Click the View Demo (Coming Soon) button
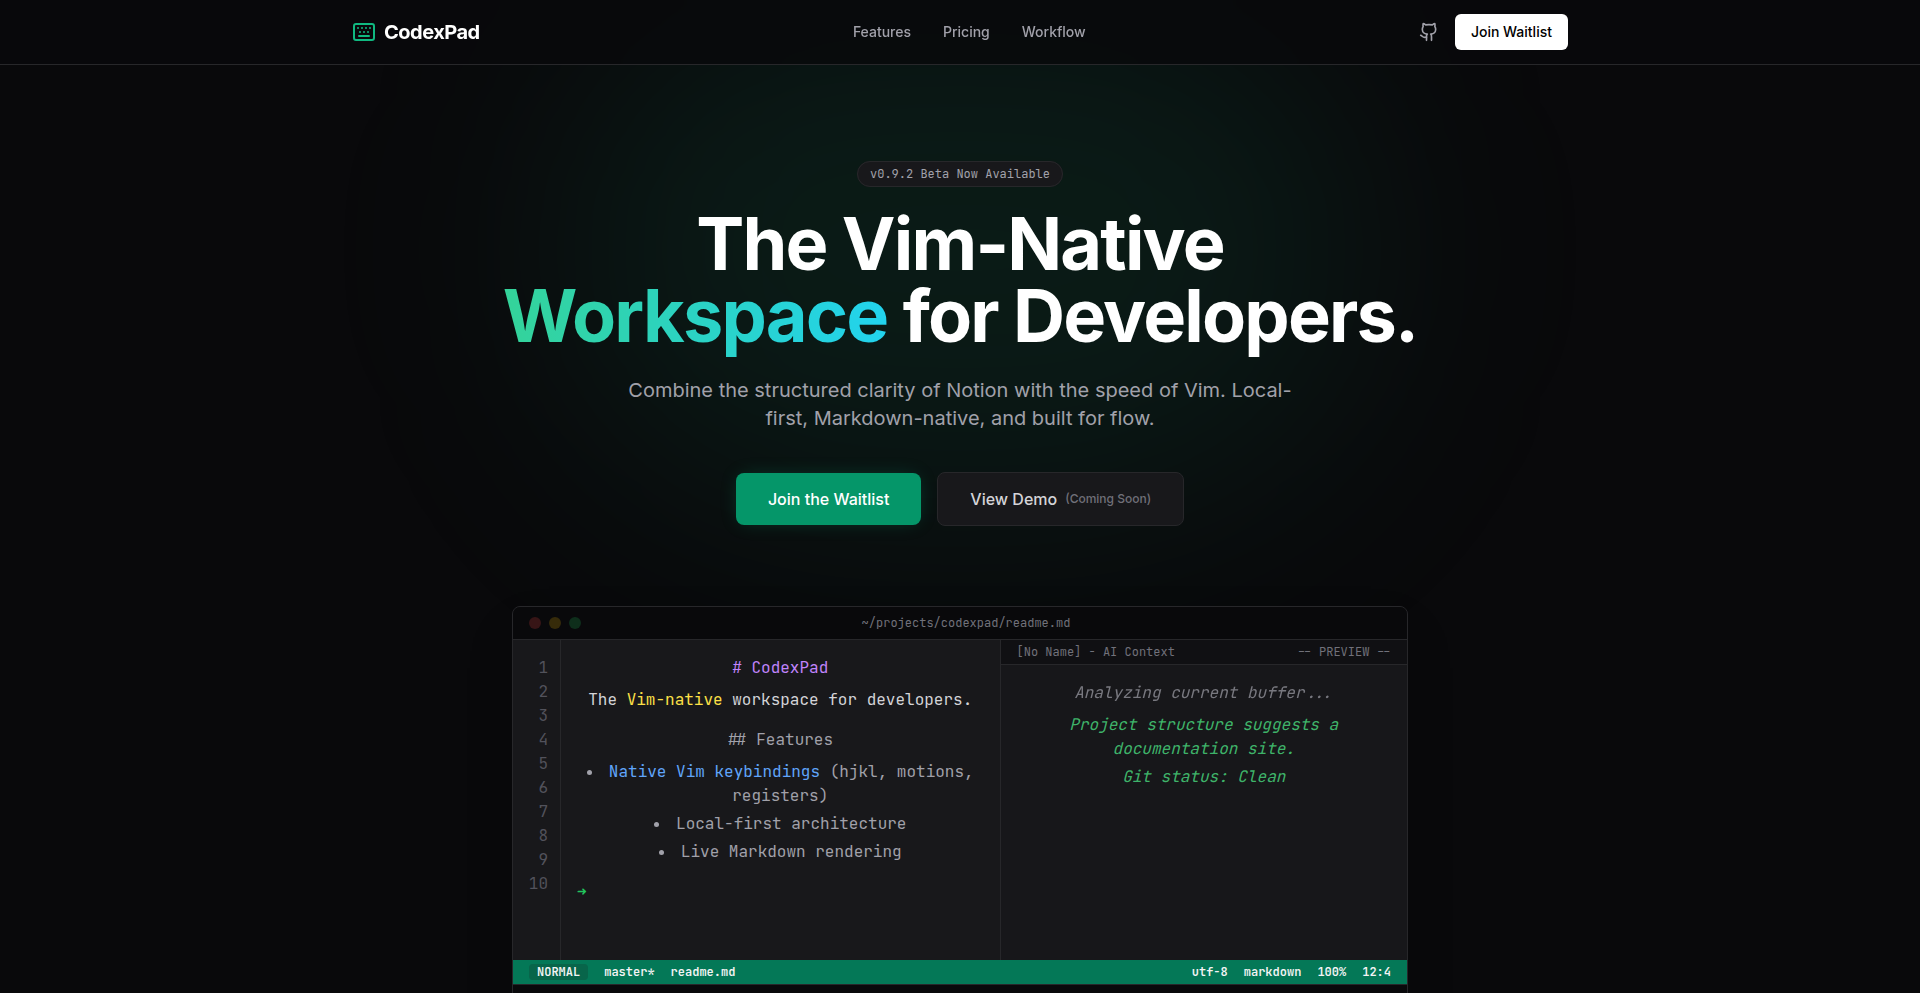Image resolution: width=1920 pixels, height=993 pixels. coord(1059,499)
